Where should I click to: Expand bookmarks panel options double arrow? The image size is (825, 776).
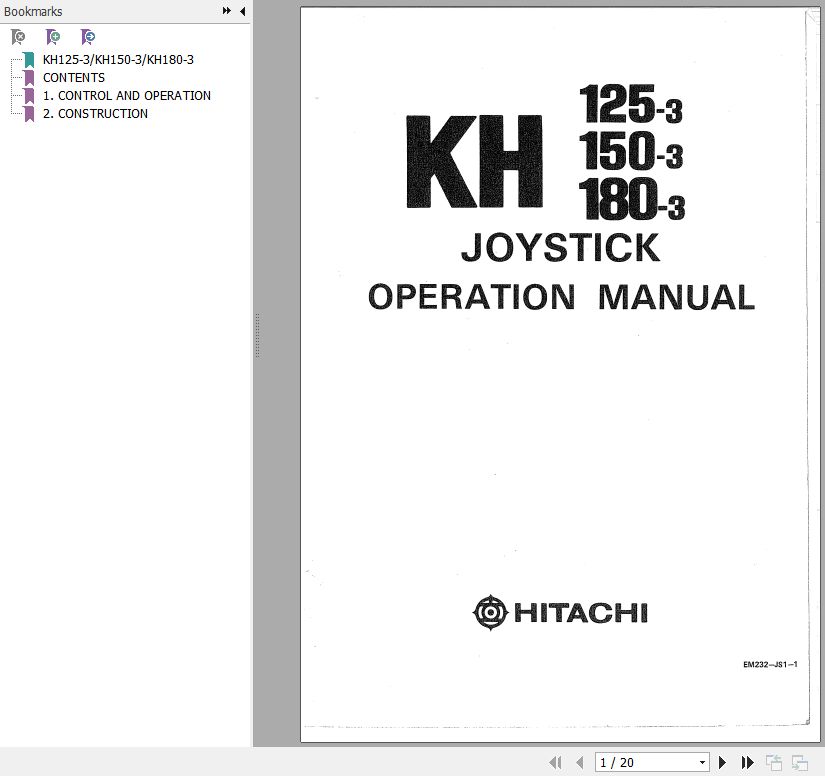click(x=227, y=11)
